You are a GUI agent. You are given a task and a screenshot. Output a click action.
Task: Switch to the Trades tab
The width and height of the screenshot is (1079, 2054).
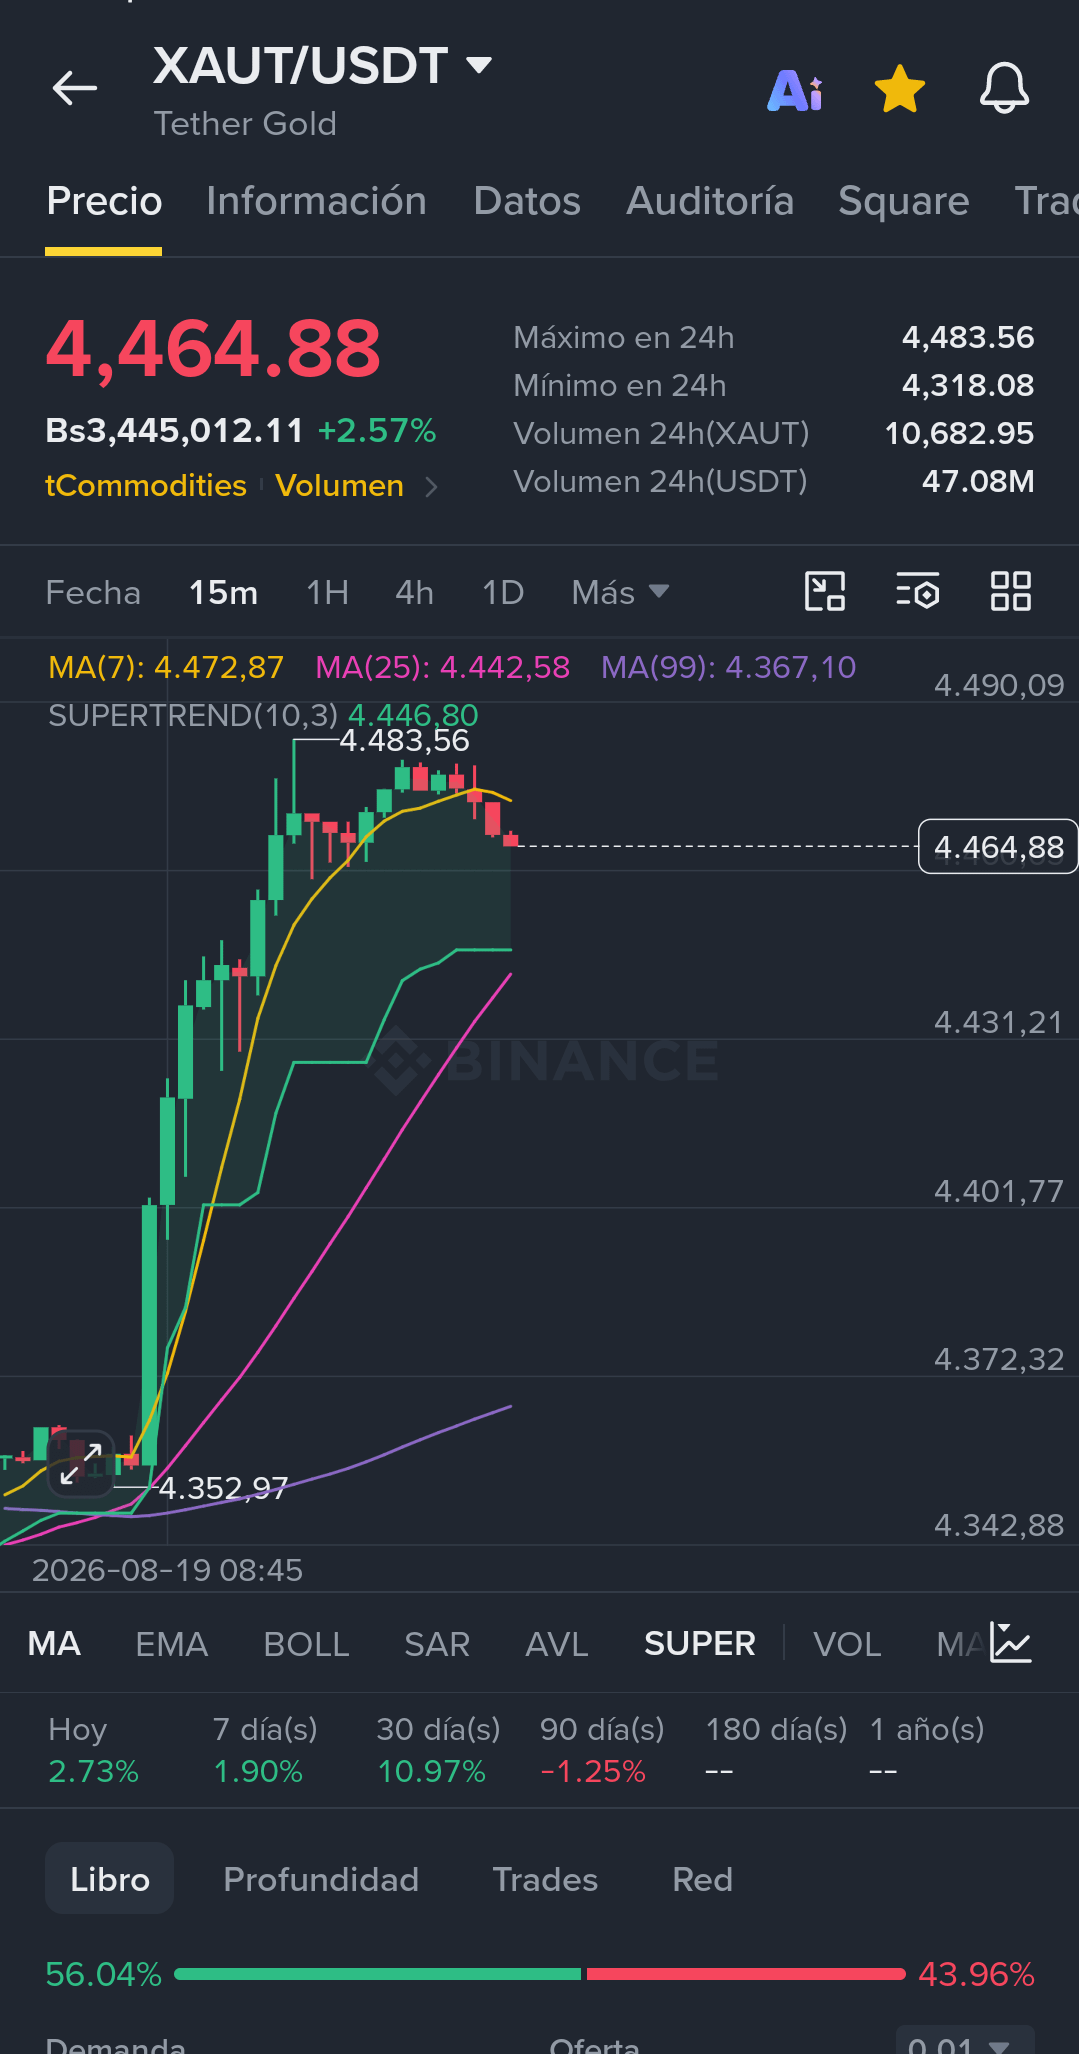(545, 1879)
